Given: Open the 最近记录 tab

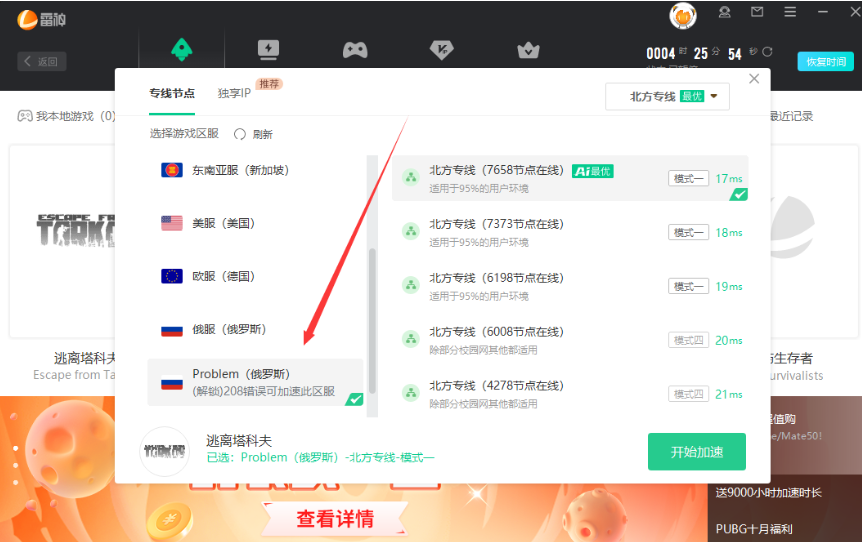Looking at the screenshot, I should tap(791, 116).
